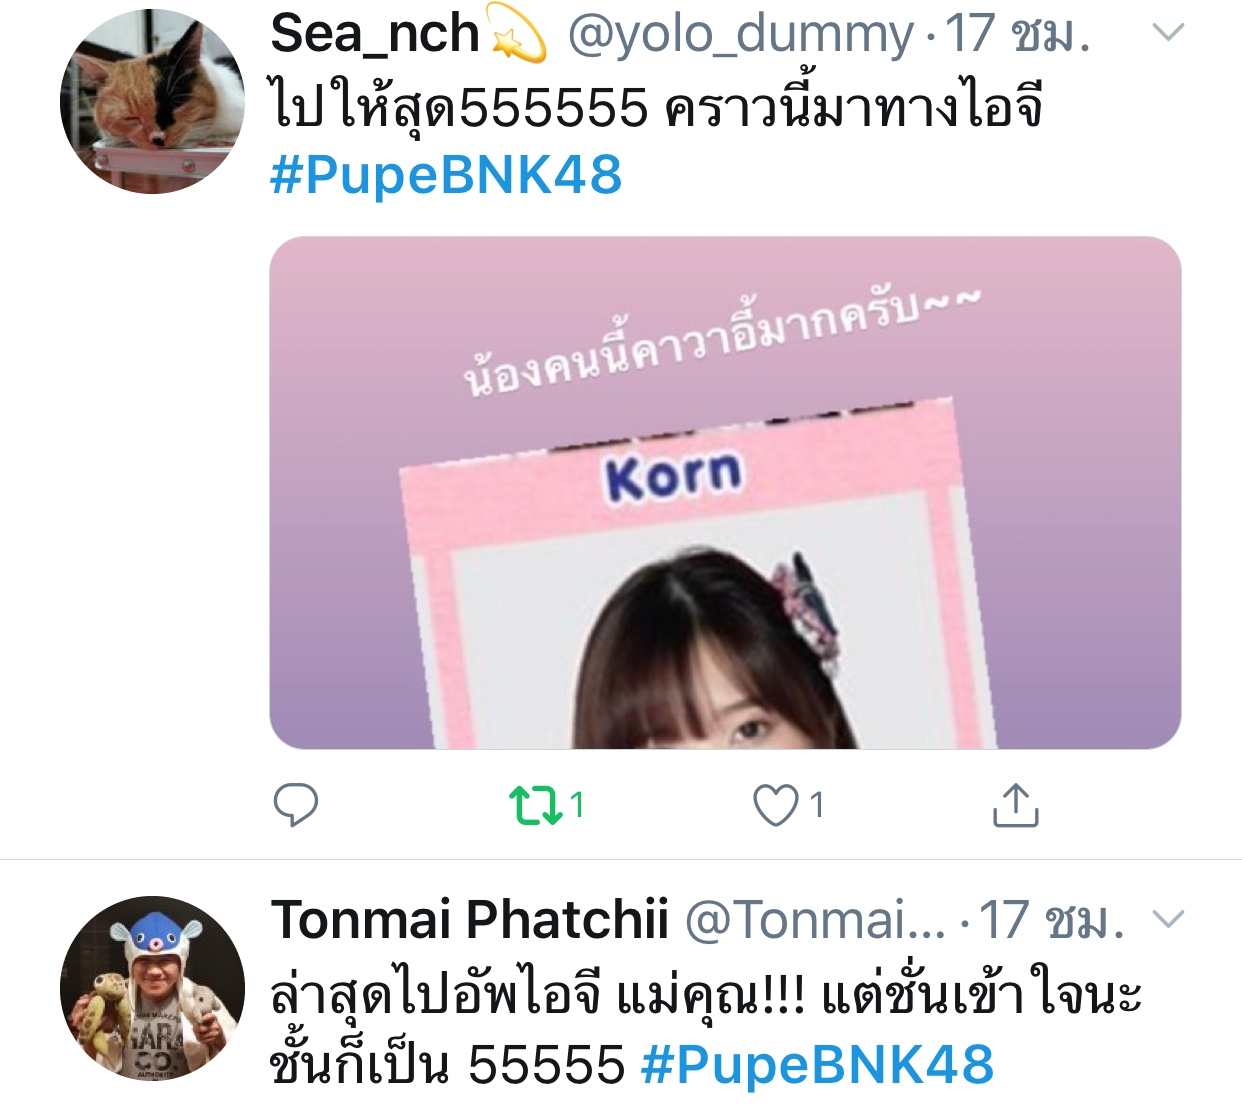Open @Tonmai... truncated handle
Screen dimensions: 1242x1108
pyautogui.click(x=815, y=920)
